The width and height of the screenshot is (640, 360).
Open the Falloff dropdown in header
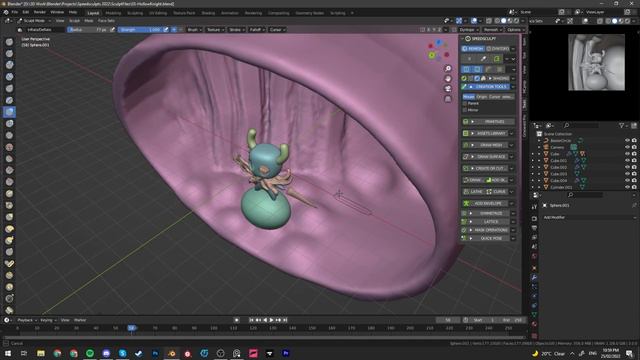[x=257, y=30]
